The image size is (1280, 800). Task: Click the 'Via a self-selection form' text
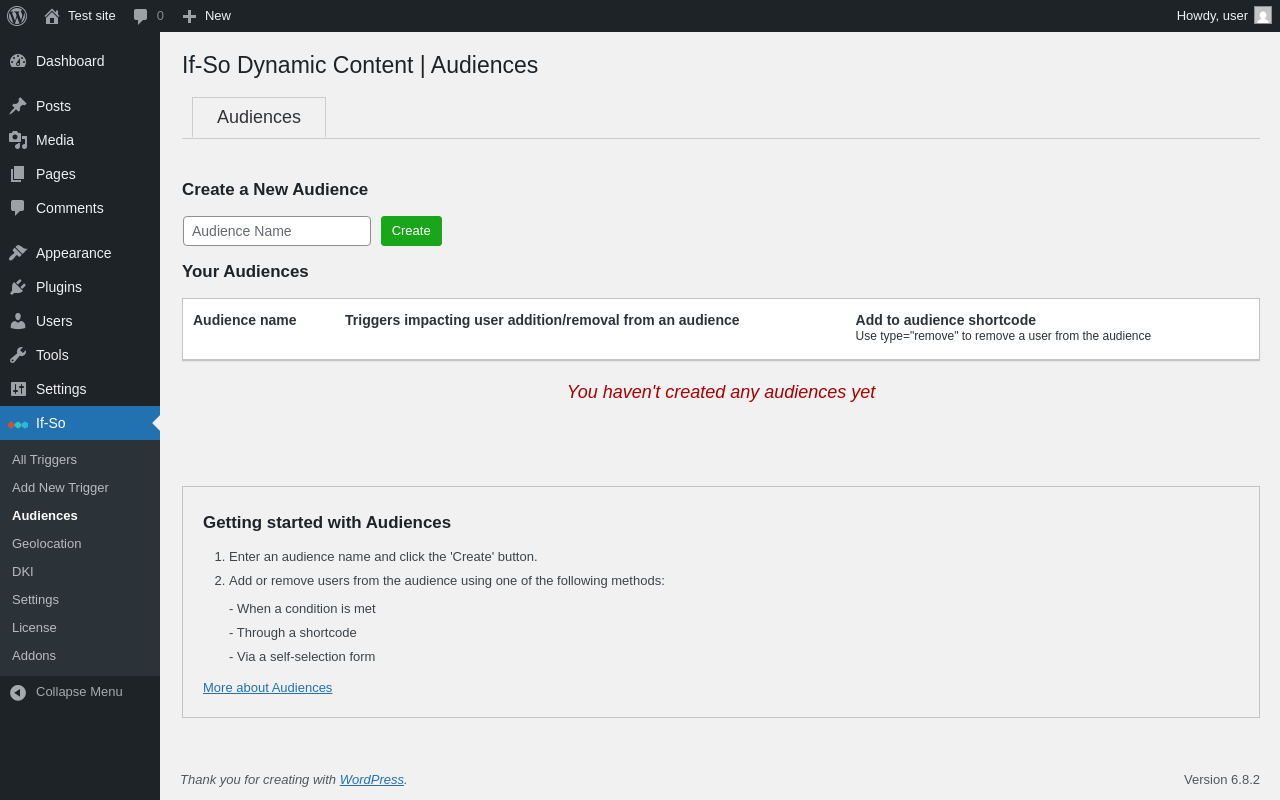click(302, 657)
